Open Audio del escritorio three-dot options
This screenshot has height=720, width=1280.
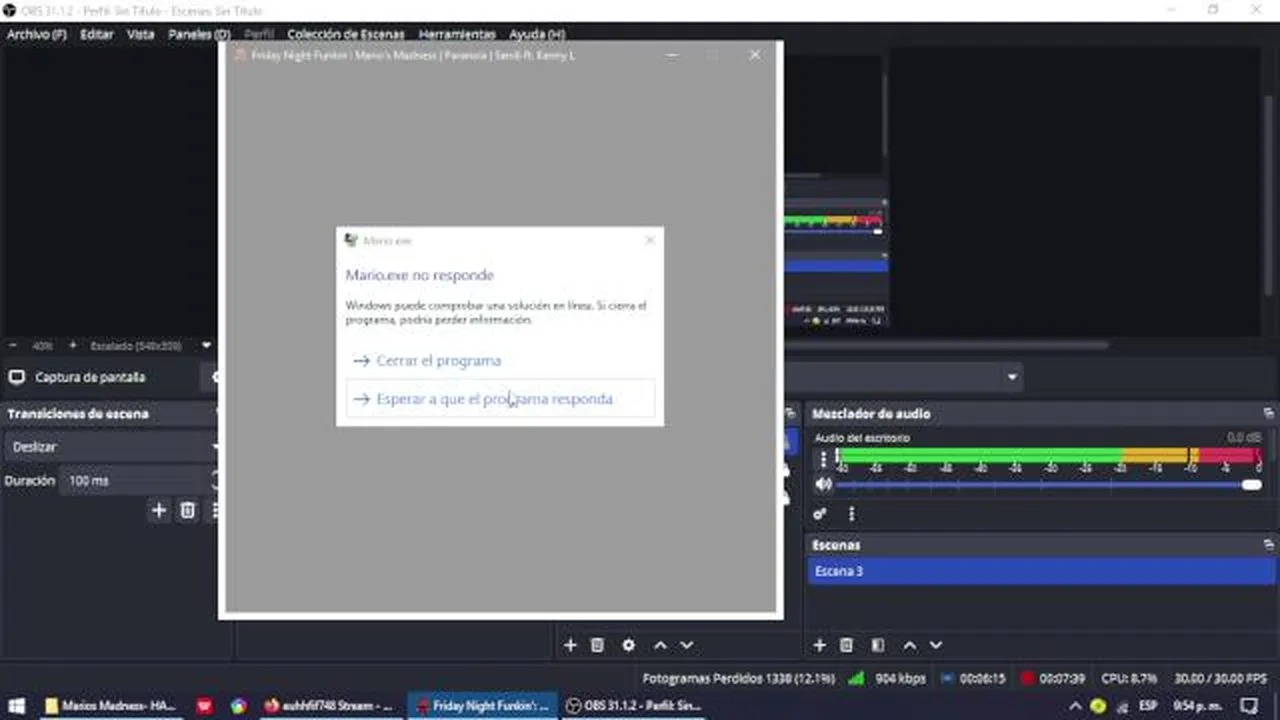click(x=823, y=459)
